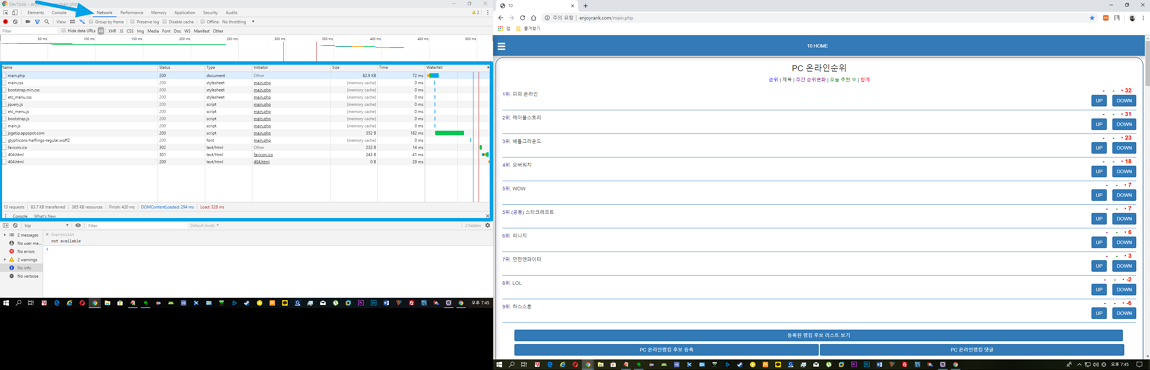Click the console Filter input field
The width and height of the screenshot is (1150, 370).
pos(136,225)
